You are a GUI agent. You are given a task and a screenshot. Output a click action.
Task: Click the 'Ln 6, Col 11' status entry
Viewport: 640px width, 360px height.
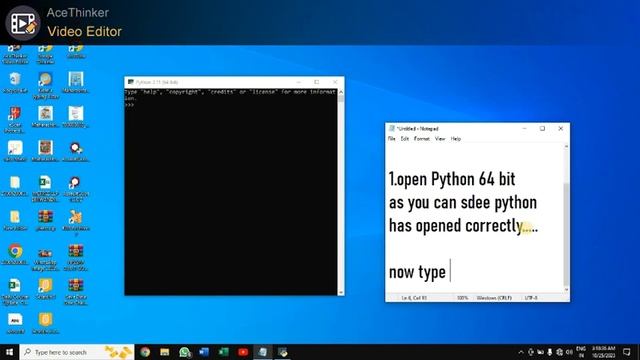coord(414,298)
